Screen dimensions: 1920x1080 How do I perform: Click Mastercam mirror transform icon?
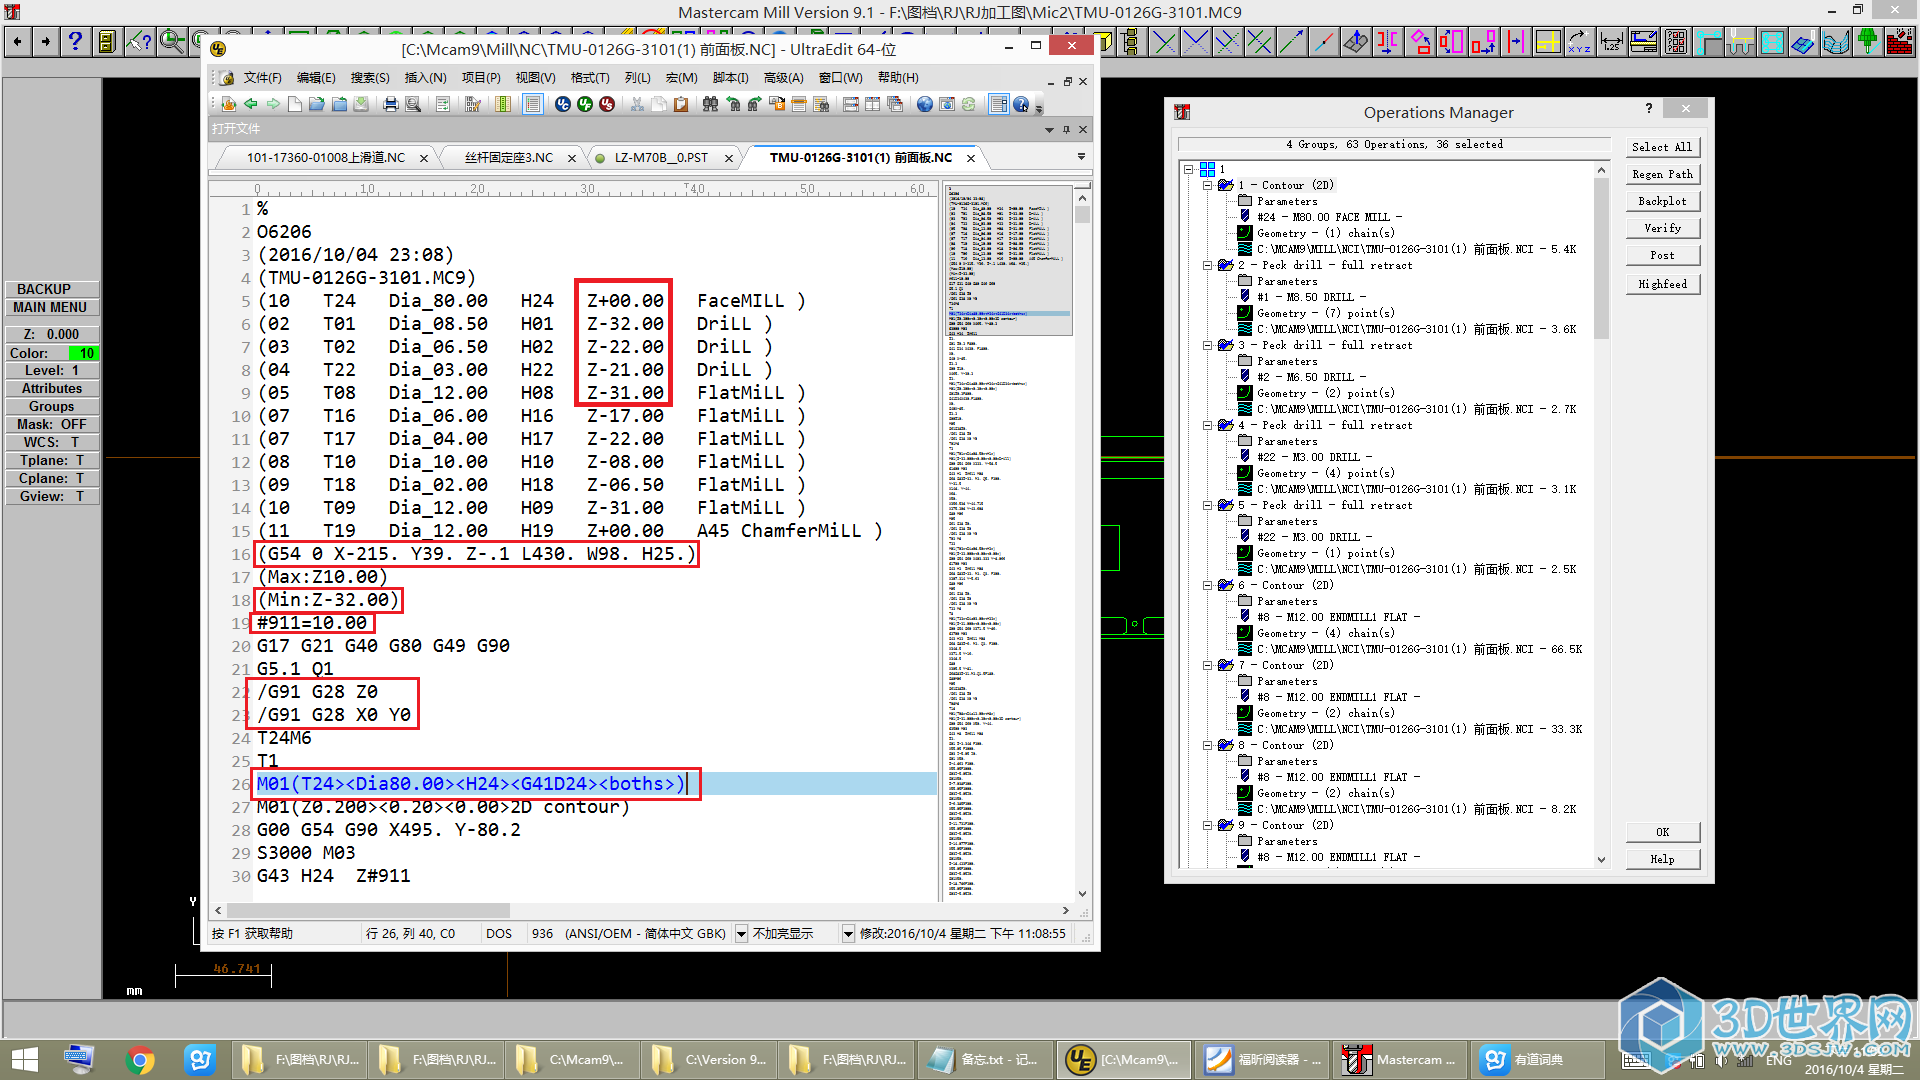point(1388,42)
